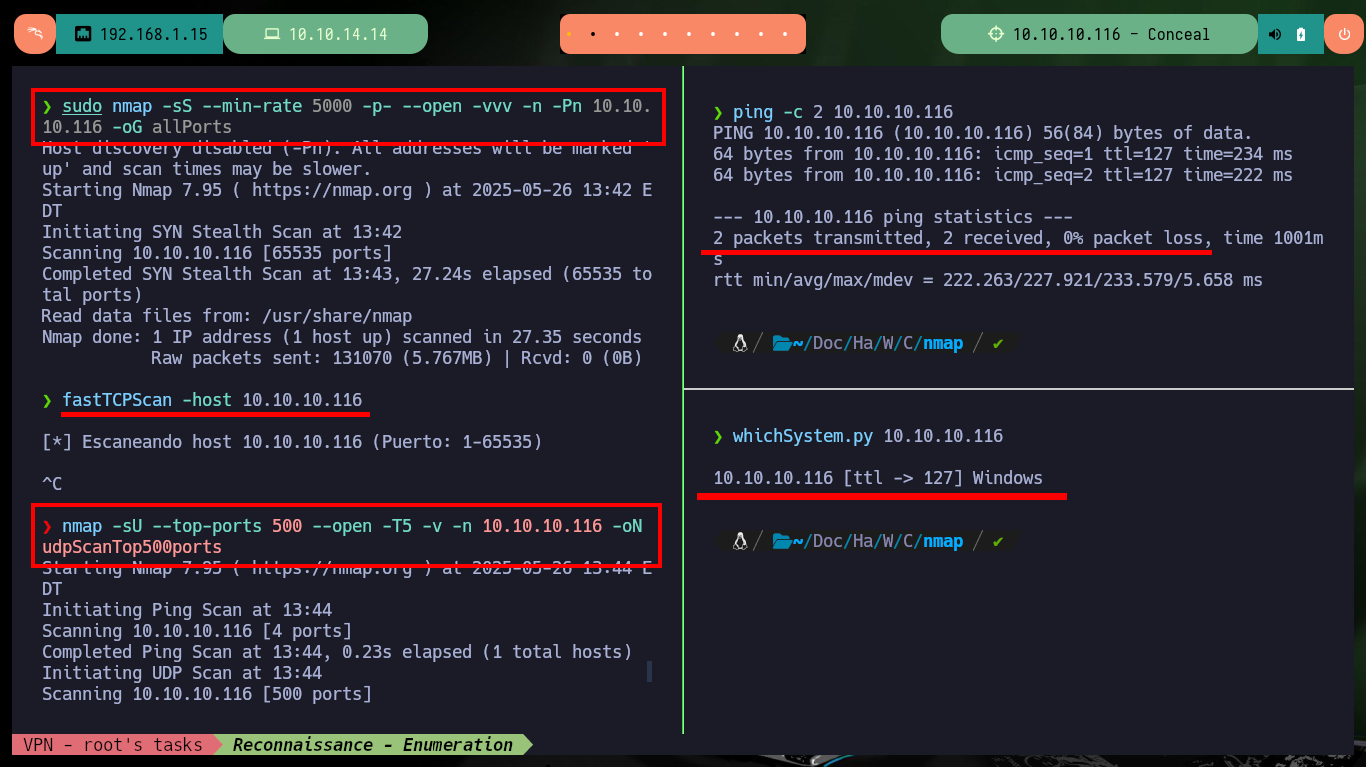Click 'Scanning 10.10.10.116 [65535 ports]' line
This screenshot has width=1366, height=767.
click(217, 253)
